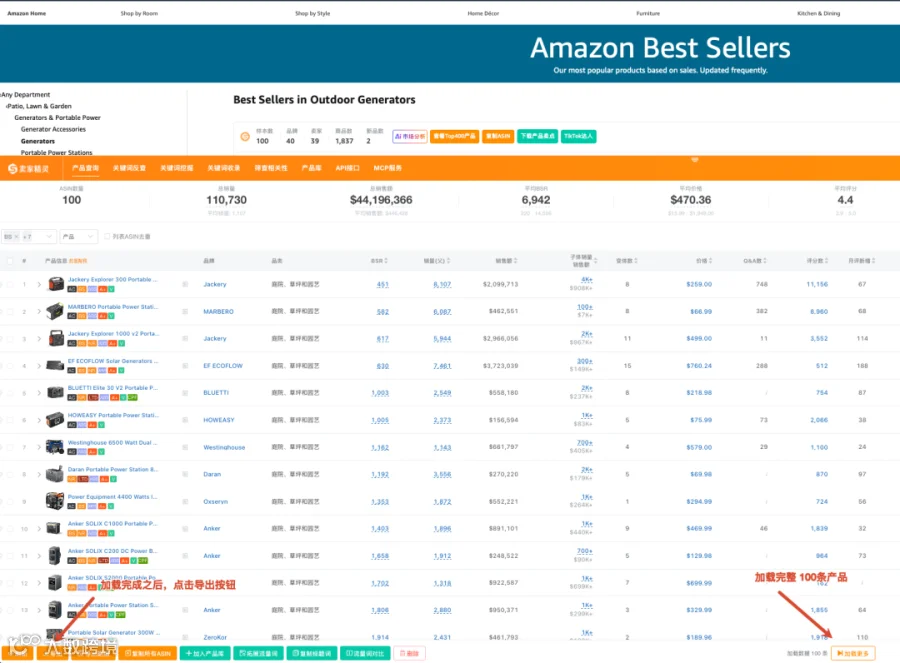Expand row 2 MARBERO details

39,312
